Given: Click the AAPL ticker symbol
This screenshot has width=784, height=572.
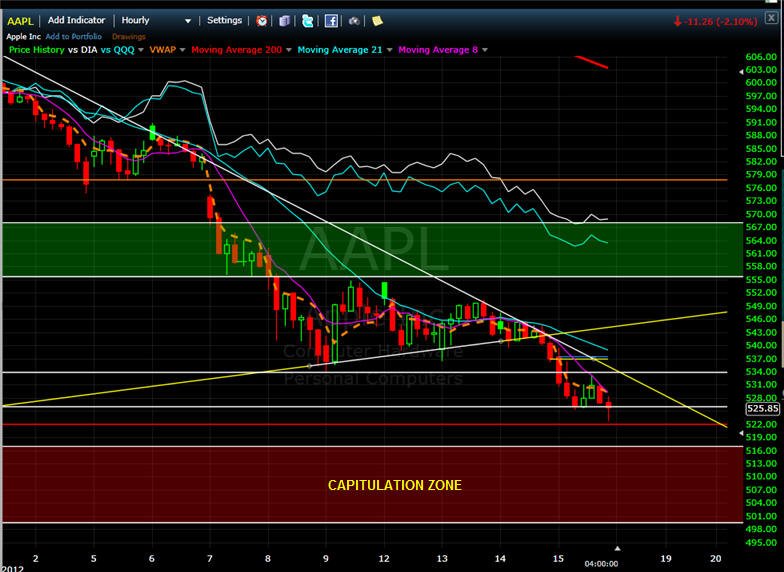Looking at the screenshot, I should coord(20,21).
